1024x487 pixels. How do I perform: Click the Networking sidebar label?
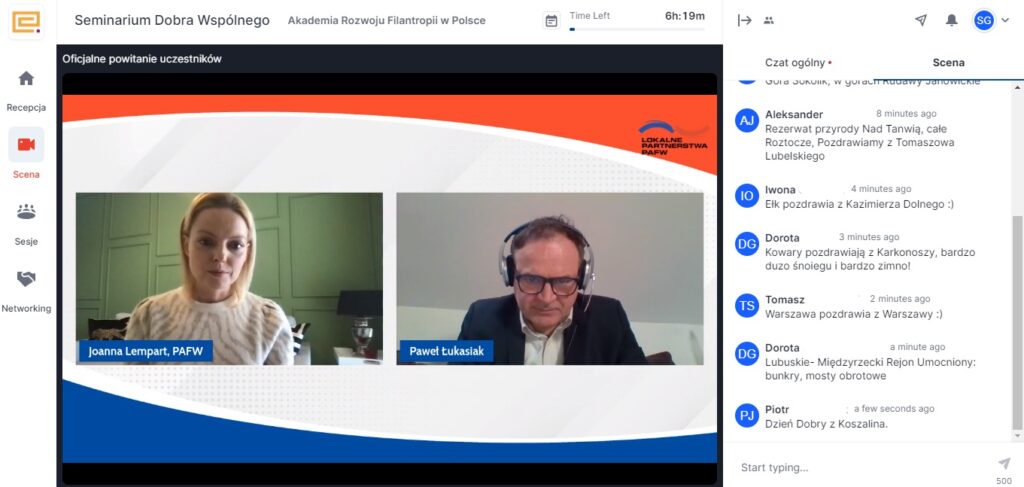(x=26, y=308)
